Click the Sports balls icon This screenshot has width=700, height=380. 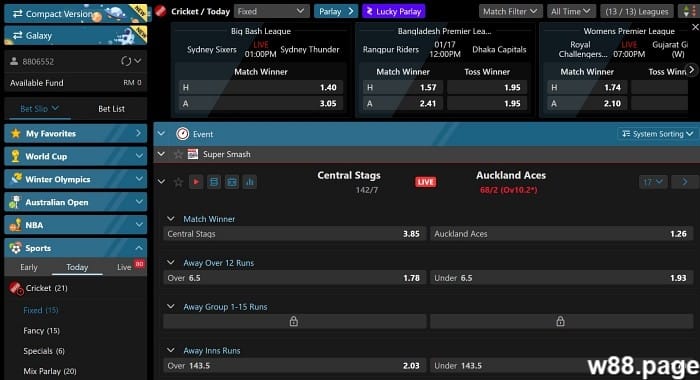[16, 248]
